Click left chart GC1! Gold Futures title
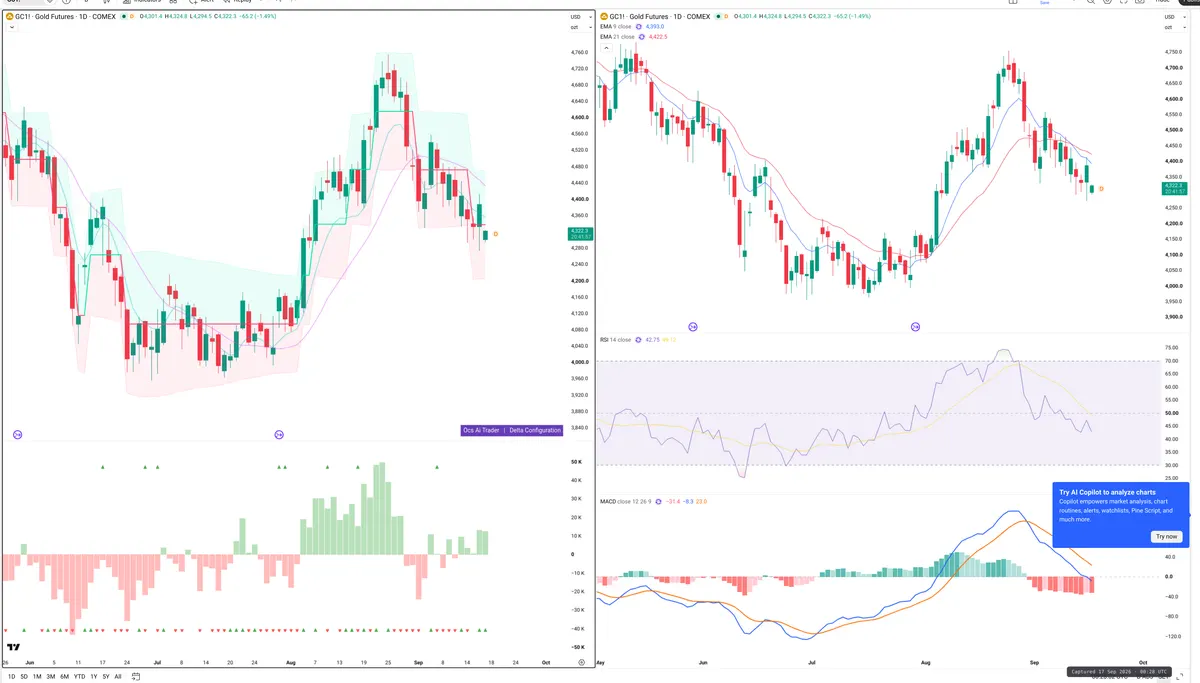Screen dimensions: 1200x683 point(65,17)
